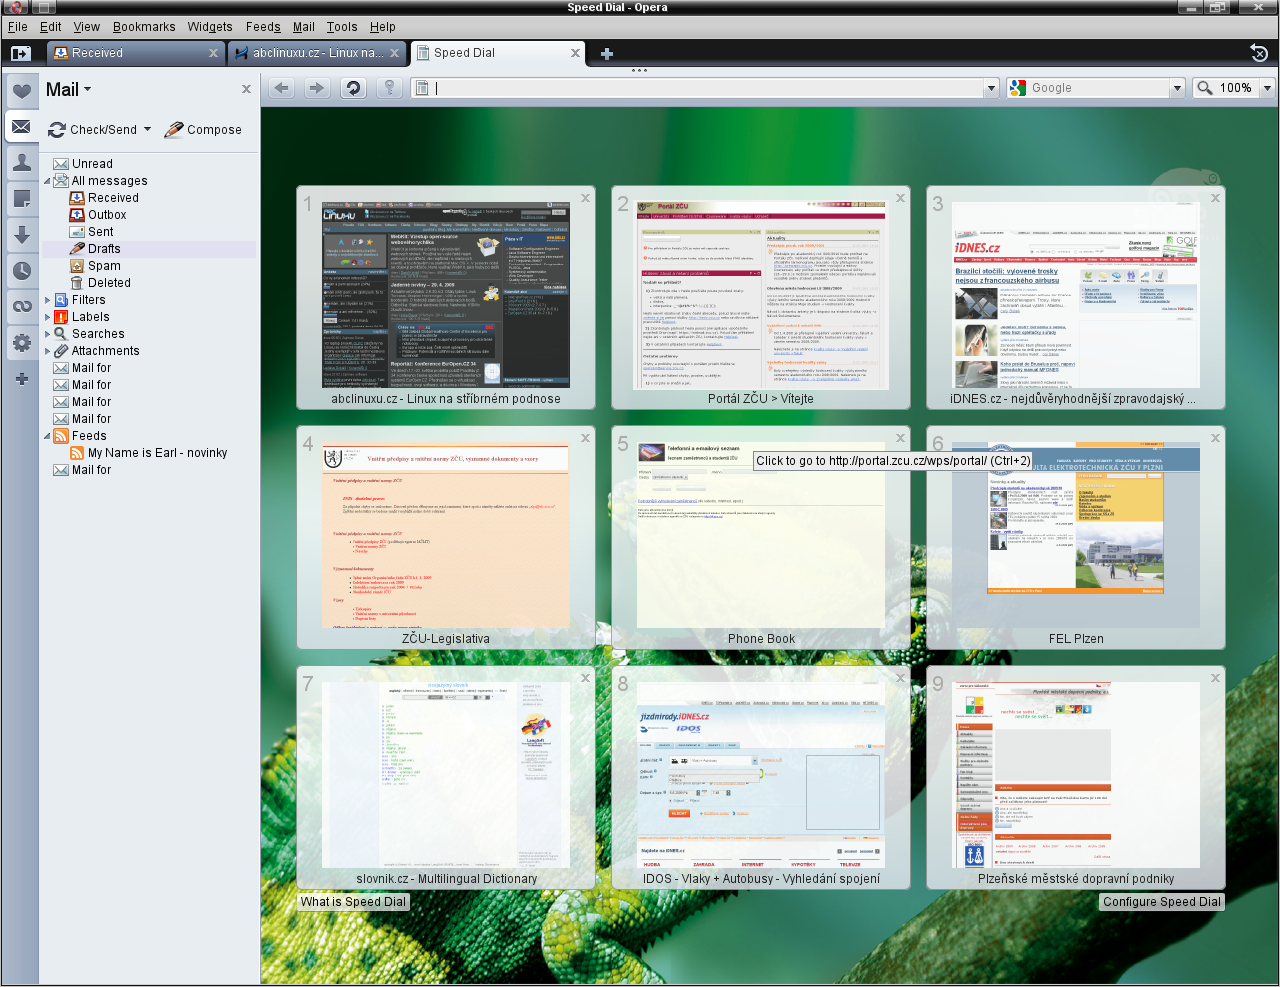The width and height of the screenshot is (1280, 987).
Task: Click the Wand password key icon
Action: pyautogui.click(x=389, y=88)
